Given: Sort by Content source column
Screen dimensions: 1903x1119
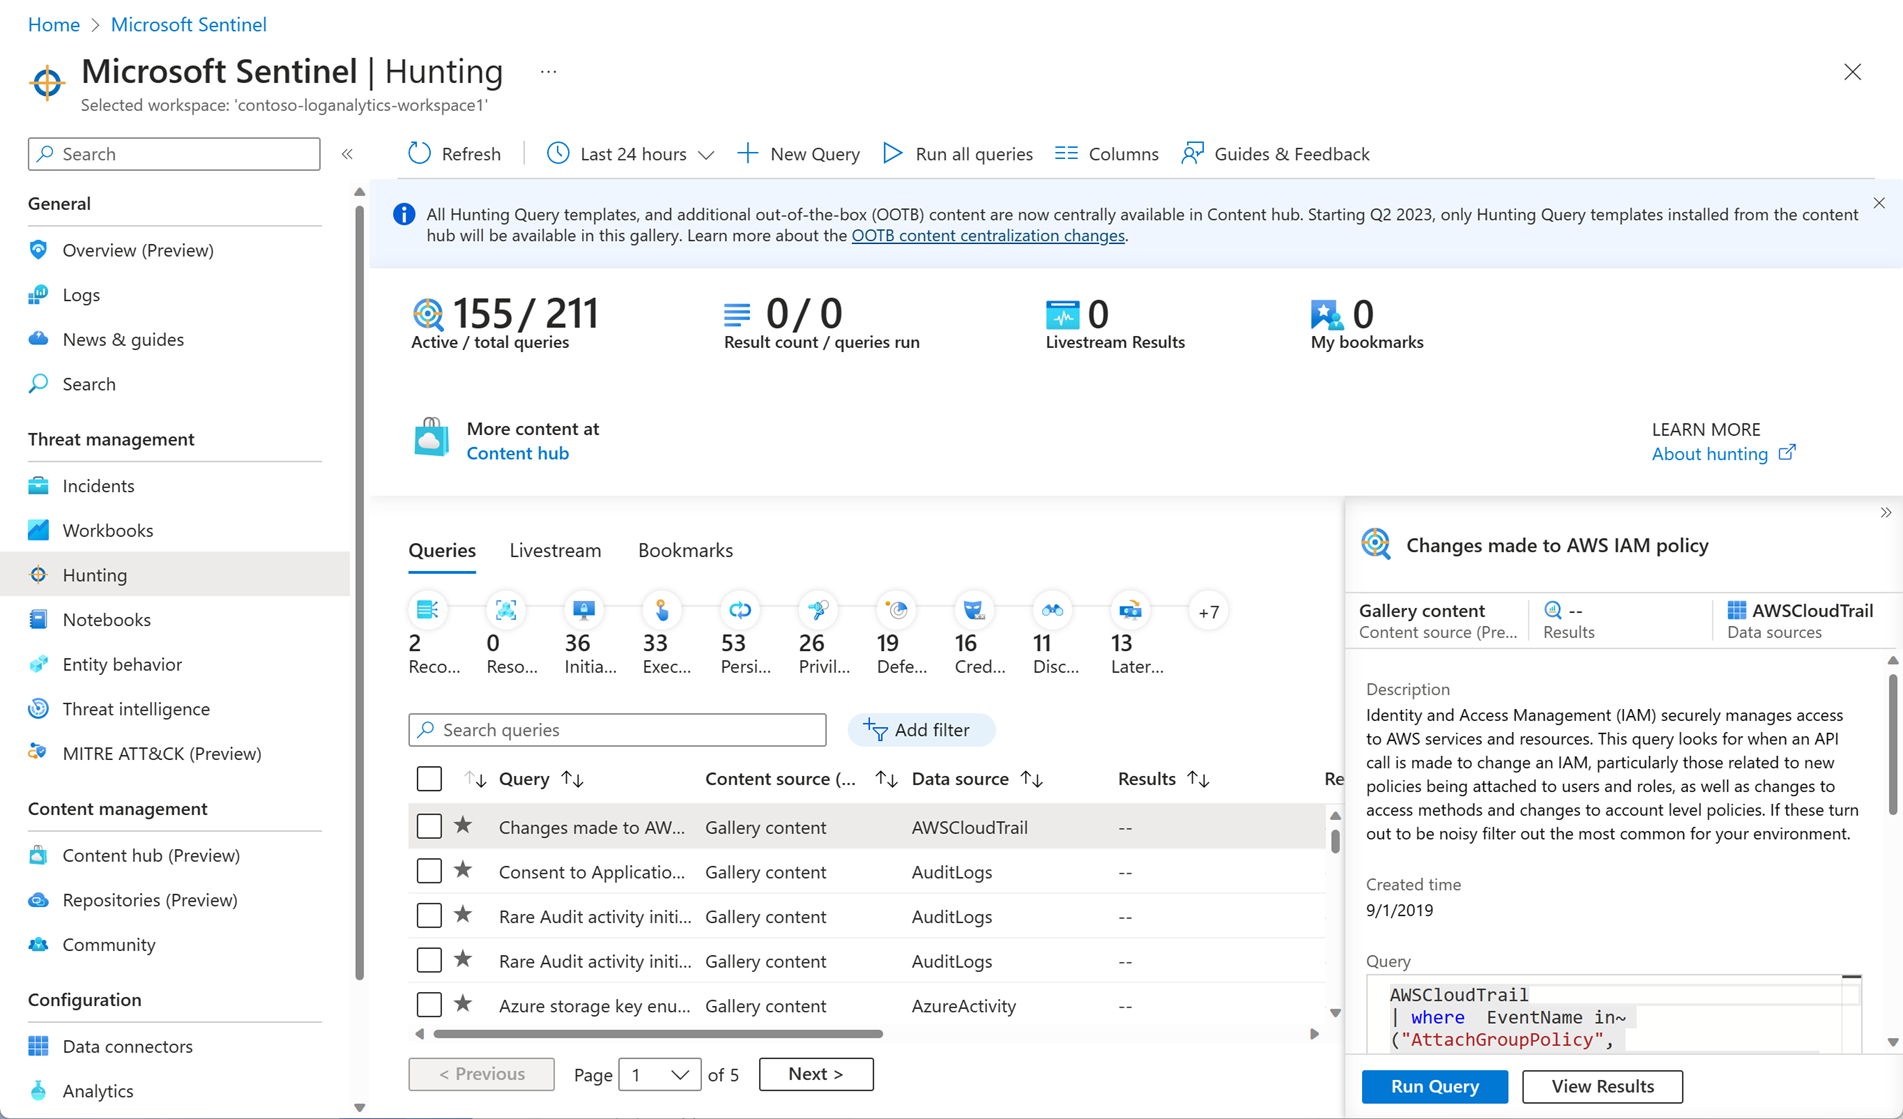Looking at the screenshot, I should 886,778.
